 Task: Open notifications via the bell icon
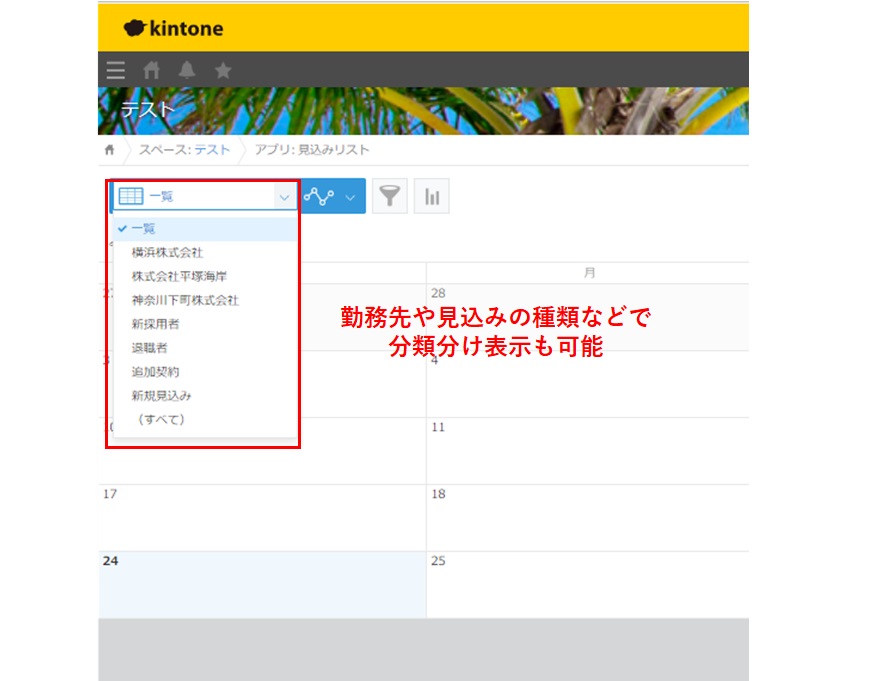[187, 70]
